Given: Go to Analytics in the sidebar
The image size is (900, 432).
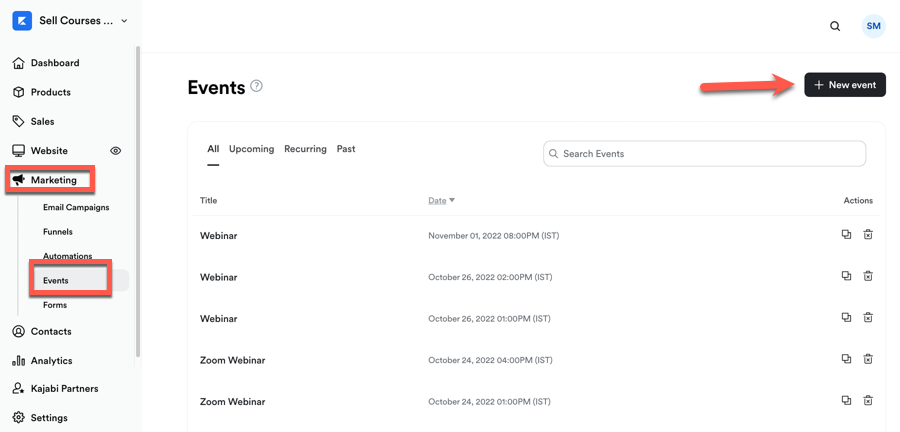Looking at the screenshot, I should [51, 361].
